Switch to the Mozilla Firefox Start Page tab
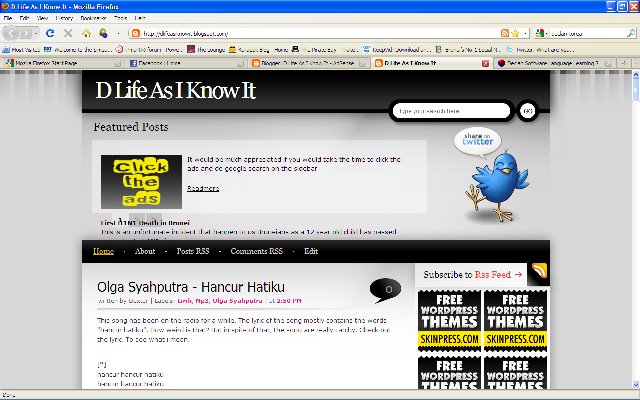 coord(64,63)
